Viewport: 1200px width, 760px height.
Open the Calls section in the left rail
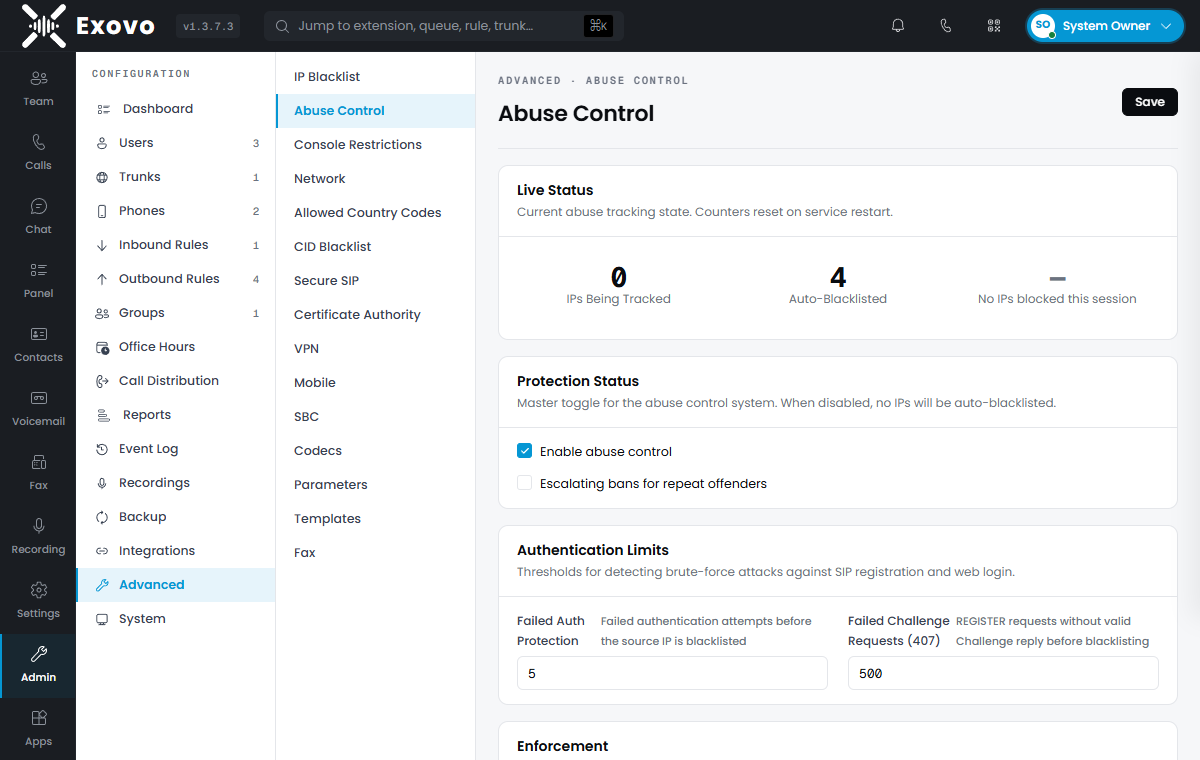38,152
